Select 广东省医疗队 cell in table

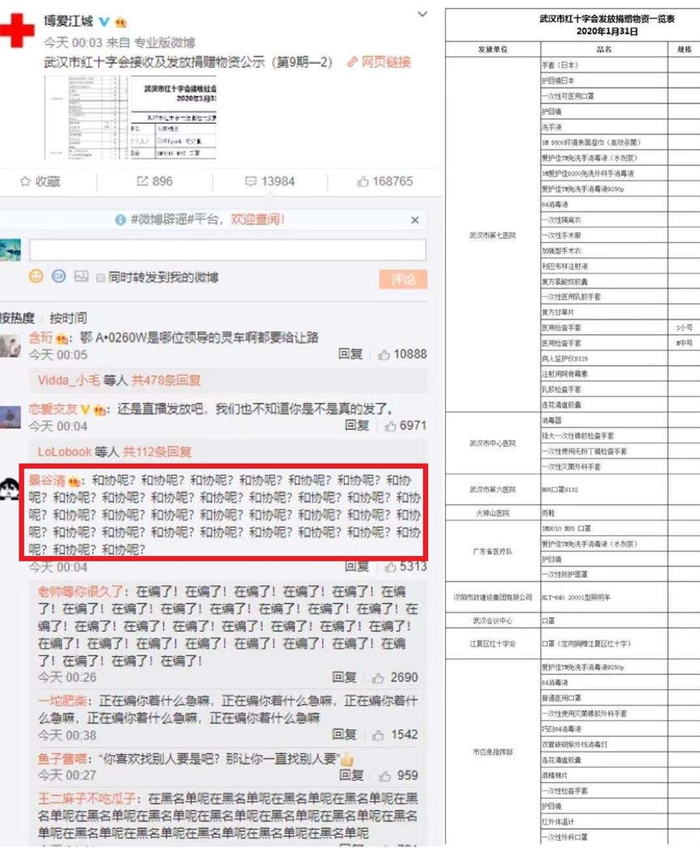coord(493,551)
